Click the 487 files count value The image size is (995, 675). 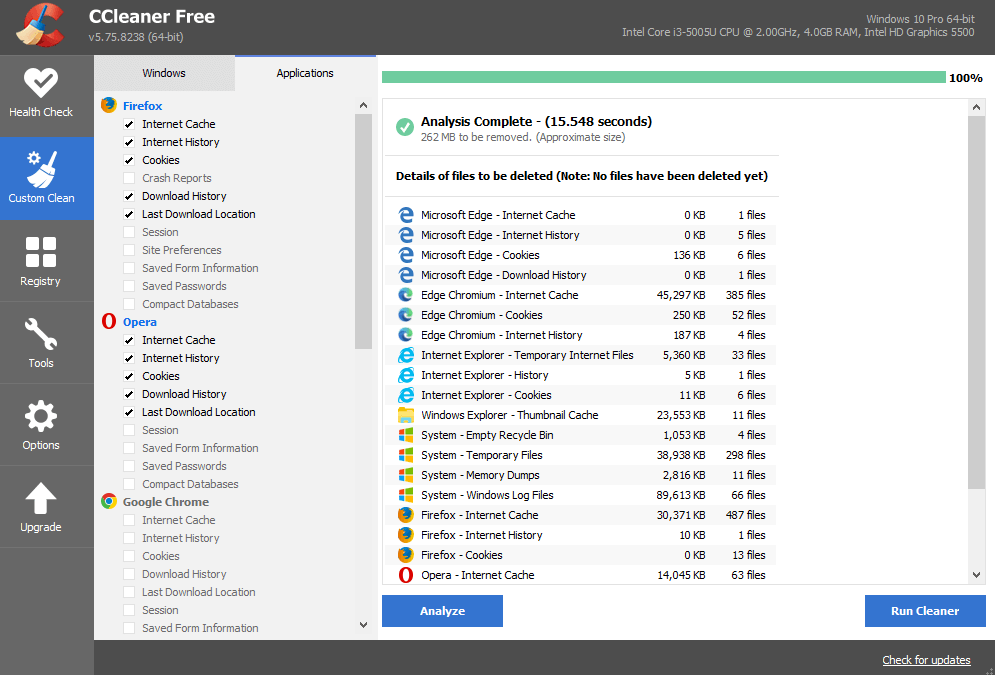point(746,515)
